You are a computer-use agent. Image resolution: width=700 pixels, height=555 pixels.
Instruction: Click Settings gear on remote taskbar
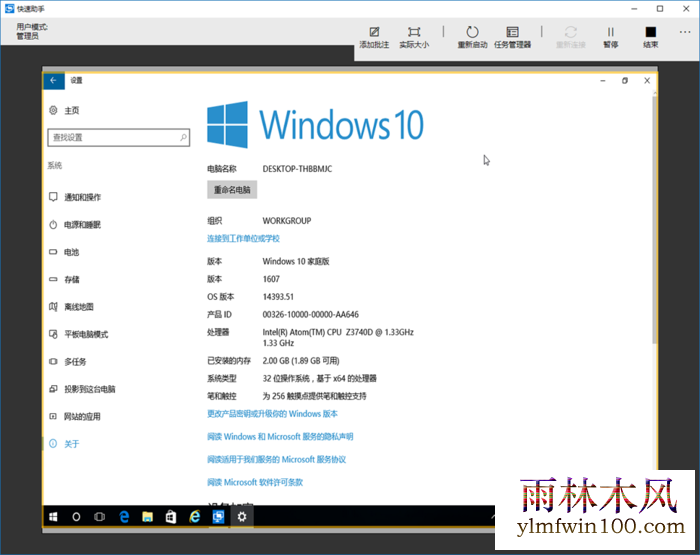click(x=242, y=517)
